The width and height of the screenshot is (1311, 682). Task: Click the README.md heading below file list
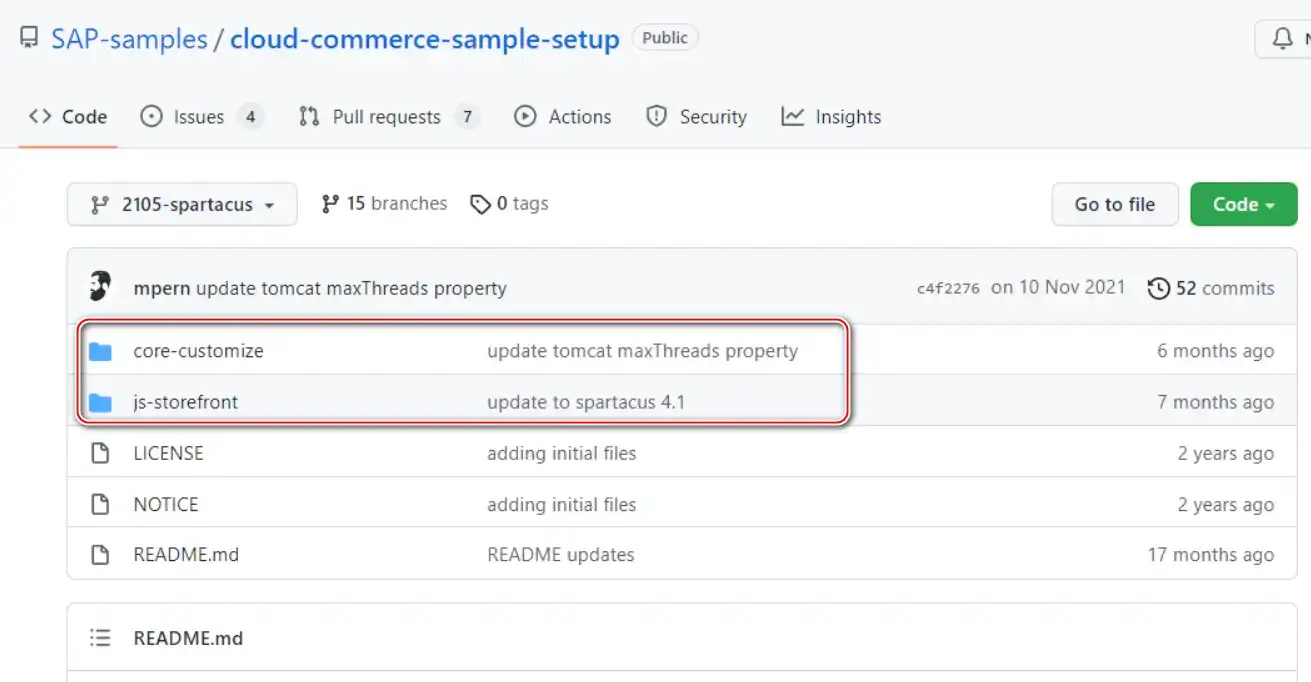188,638
